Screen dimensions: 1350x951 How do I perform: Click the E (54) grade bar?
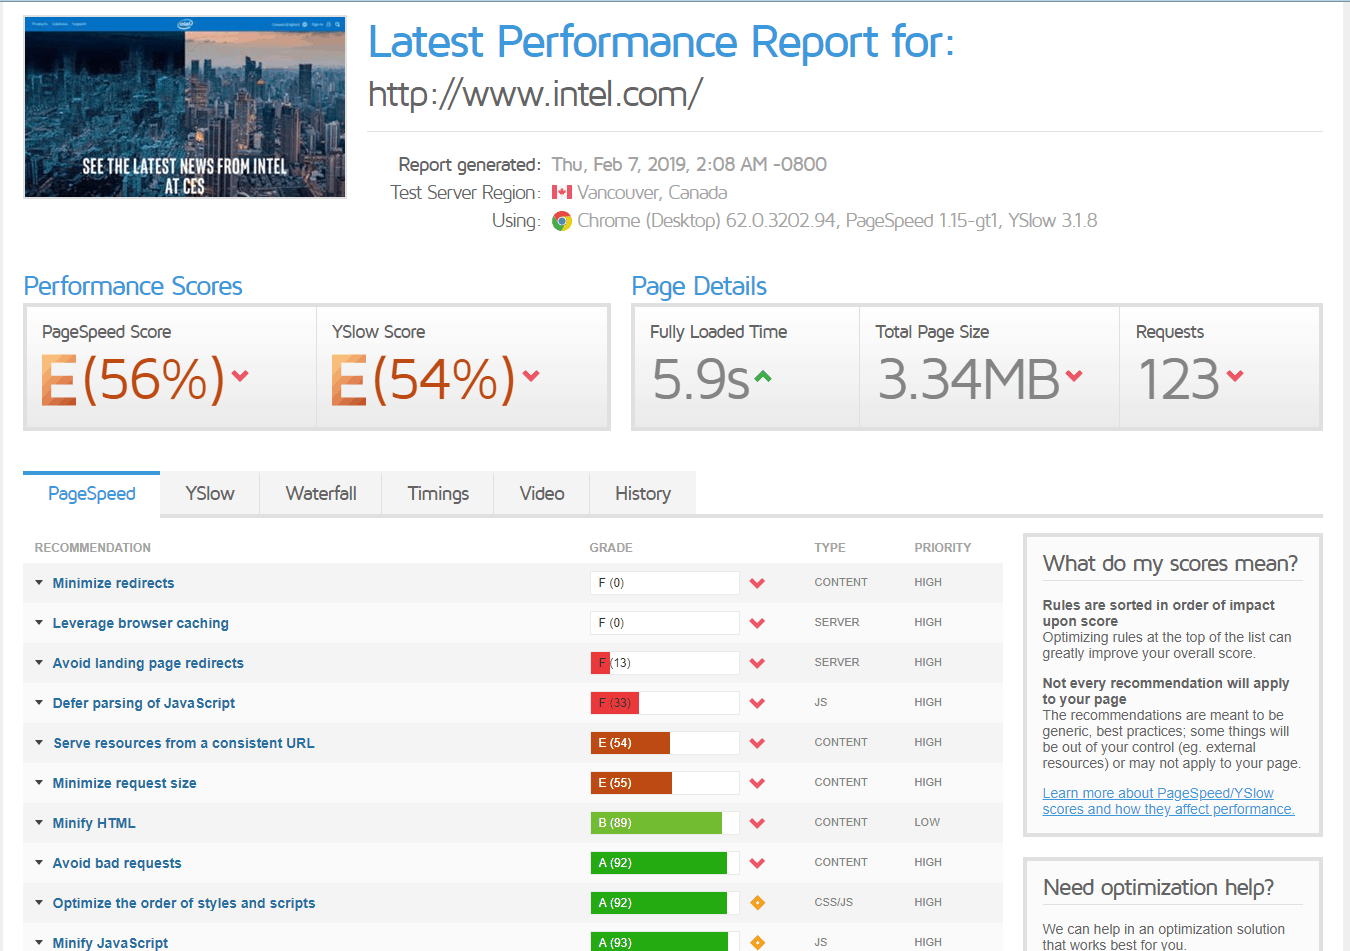tap(665, 743)
